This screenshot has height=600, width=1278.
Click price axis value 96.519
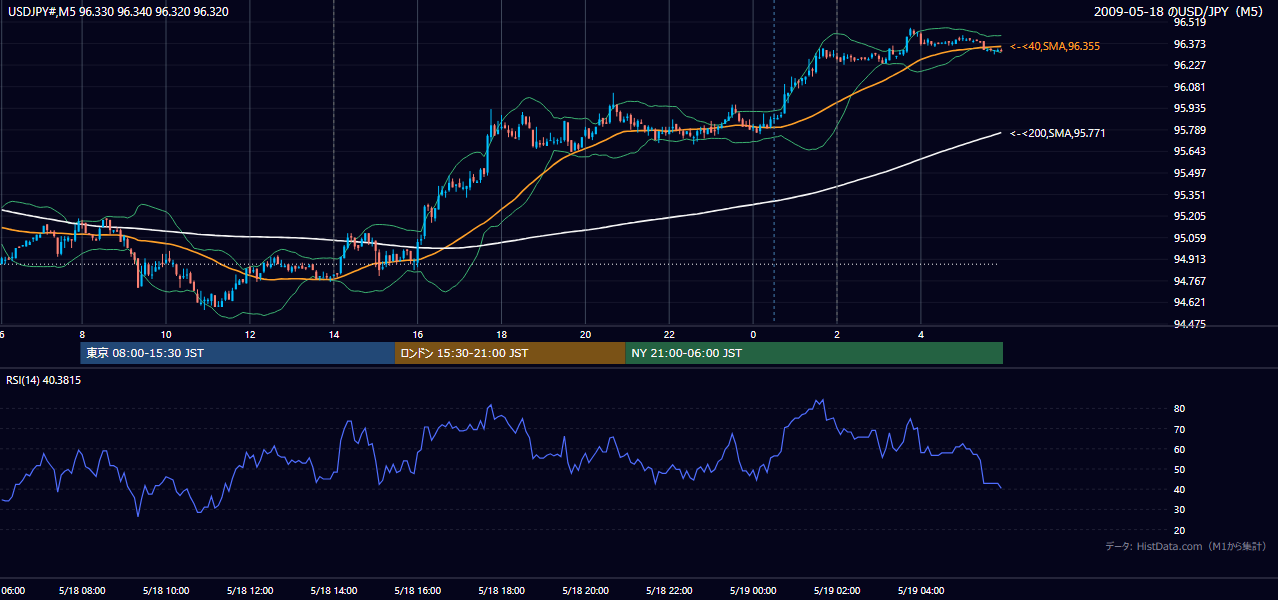tap(1189, 22)
